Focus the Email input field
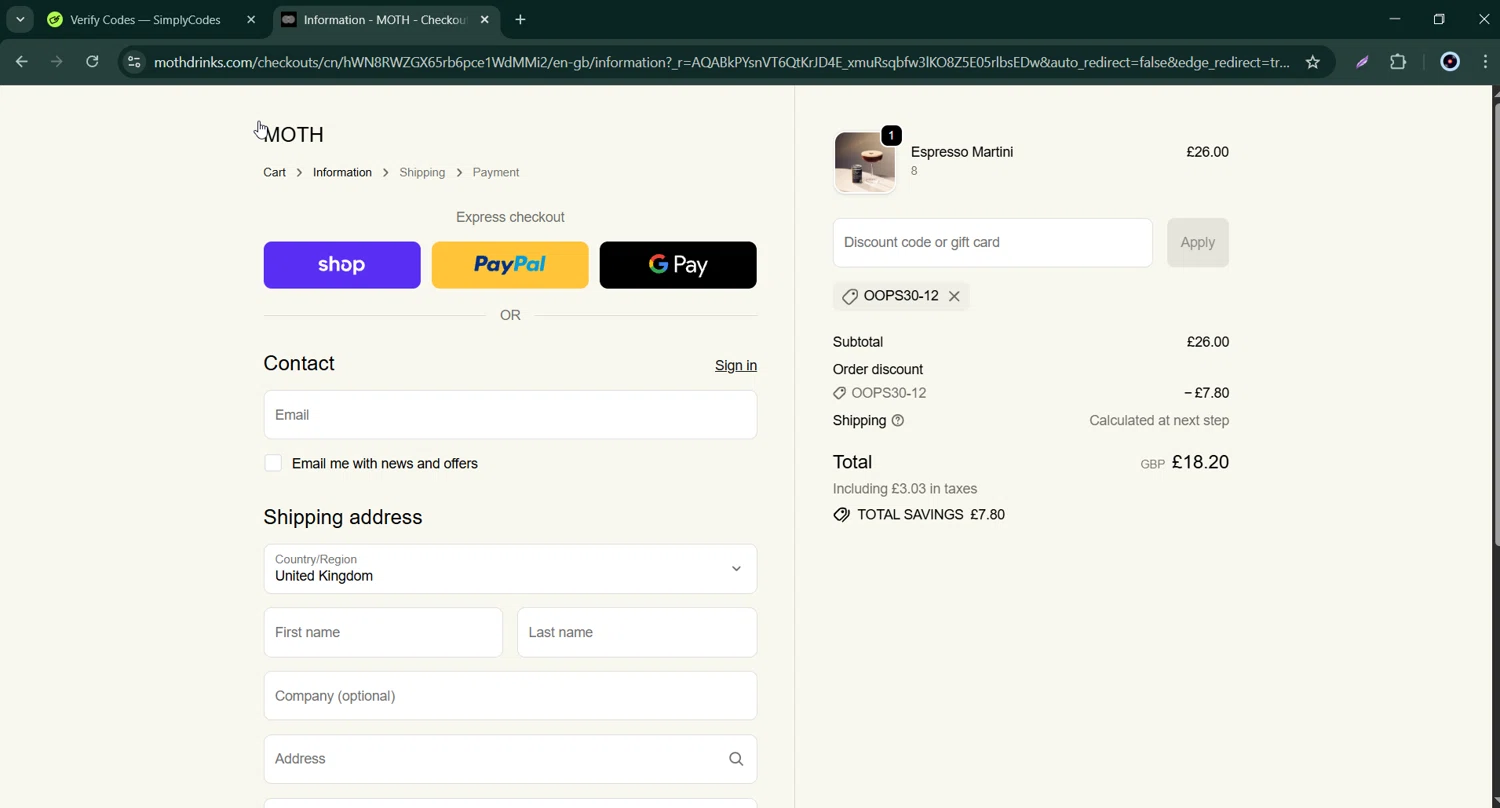The width and height of the screenshot is (1500, 808). 510,415
